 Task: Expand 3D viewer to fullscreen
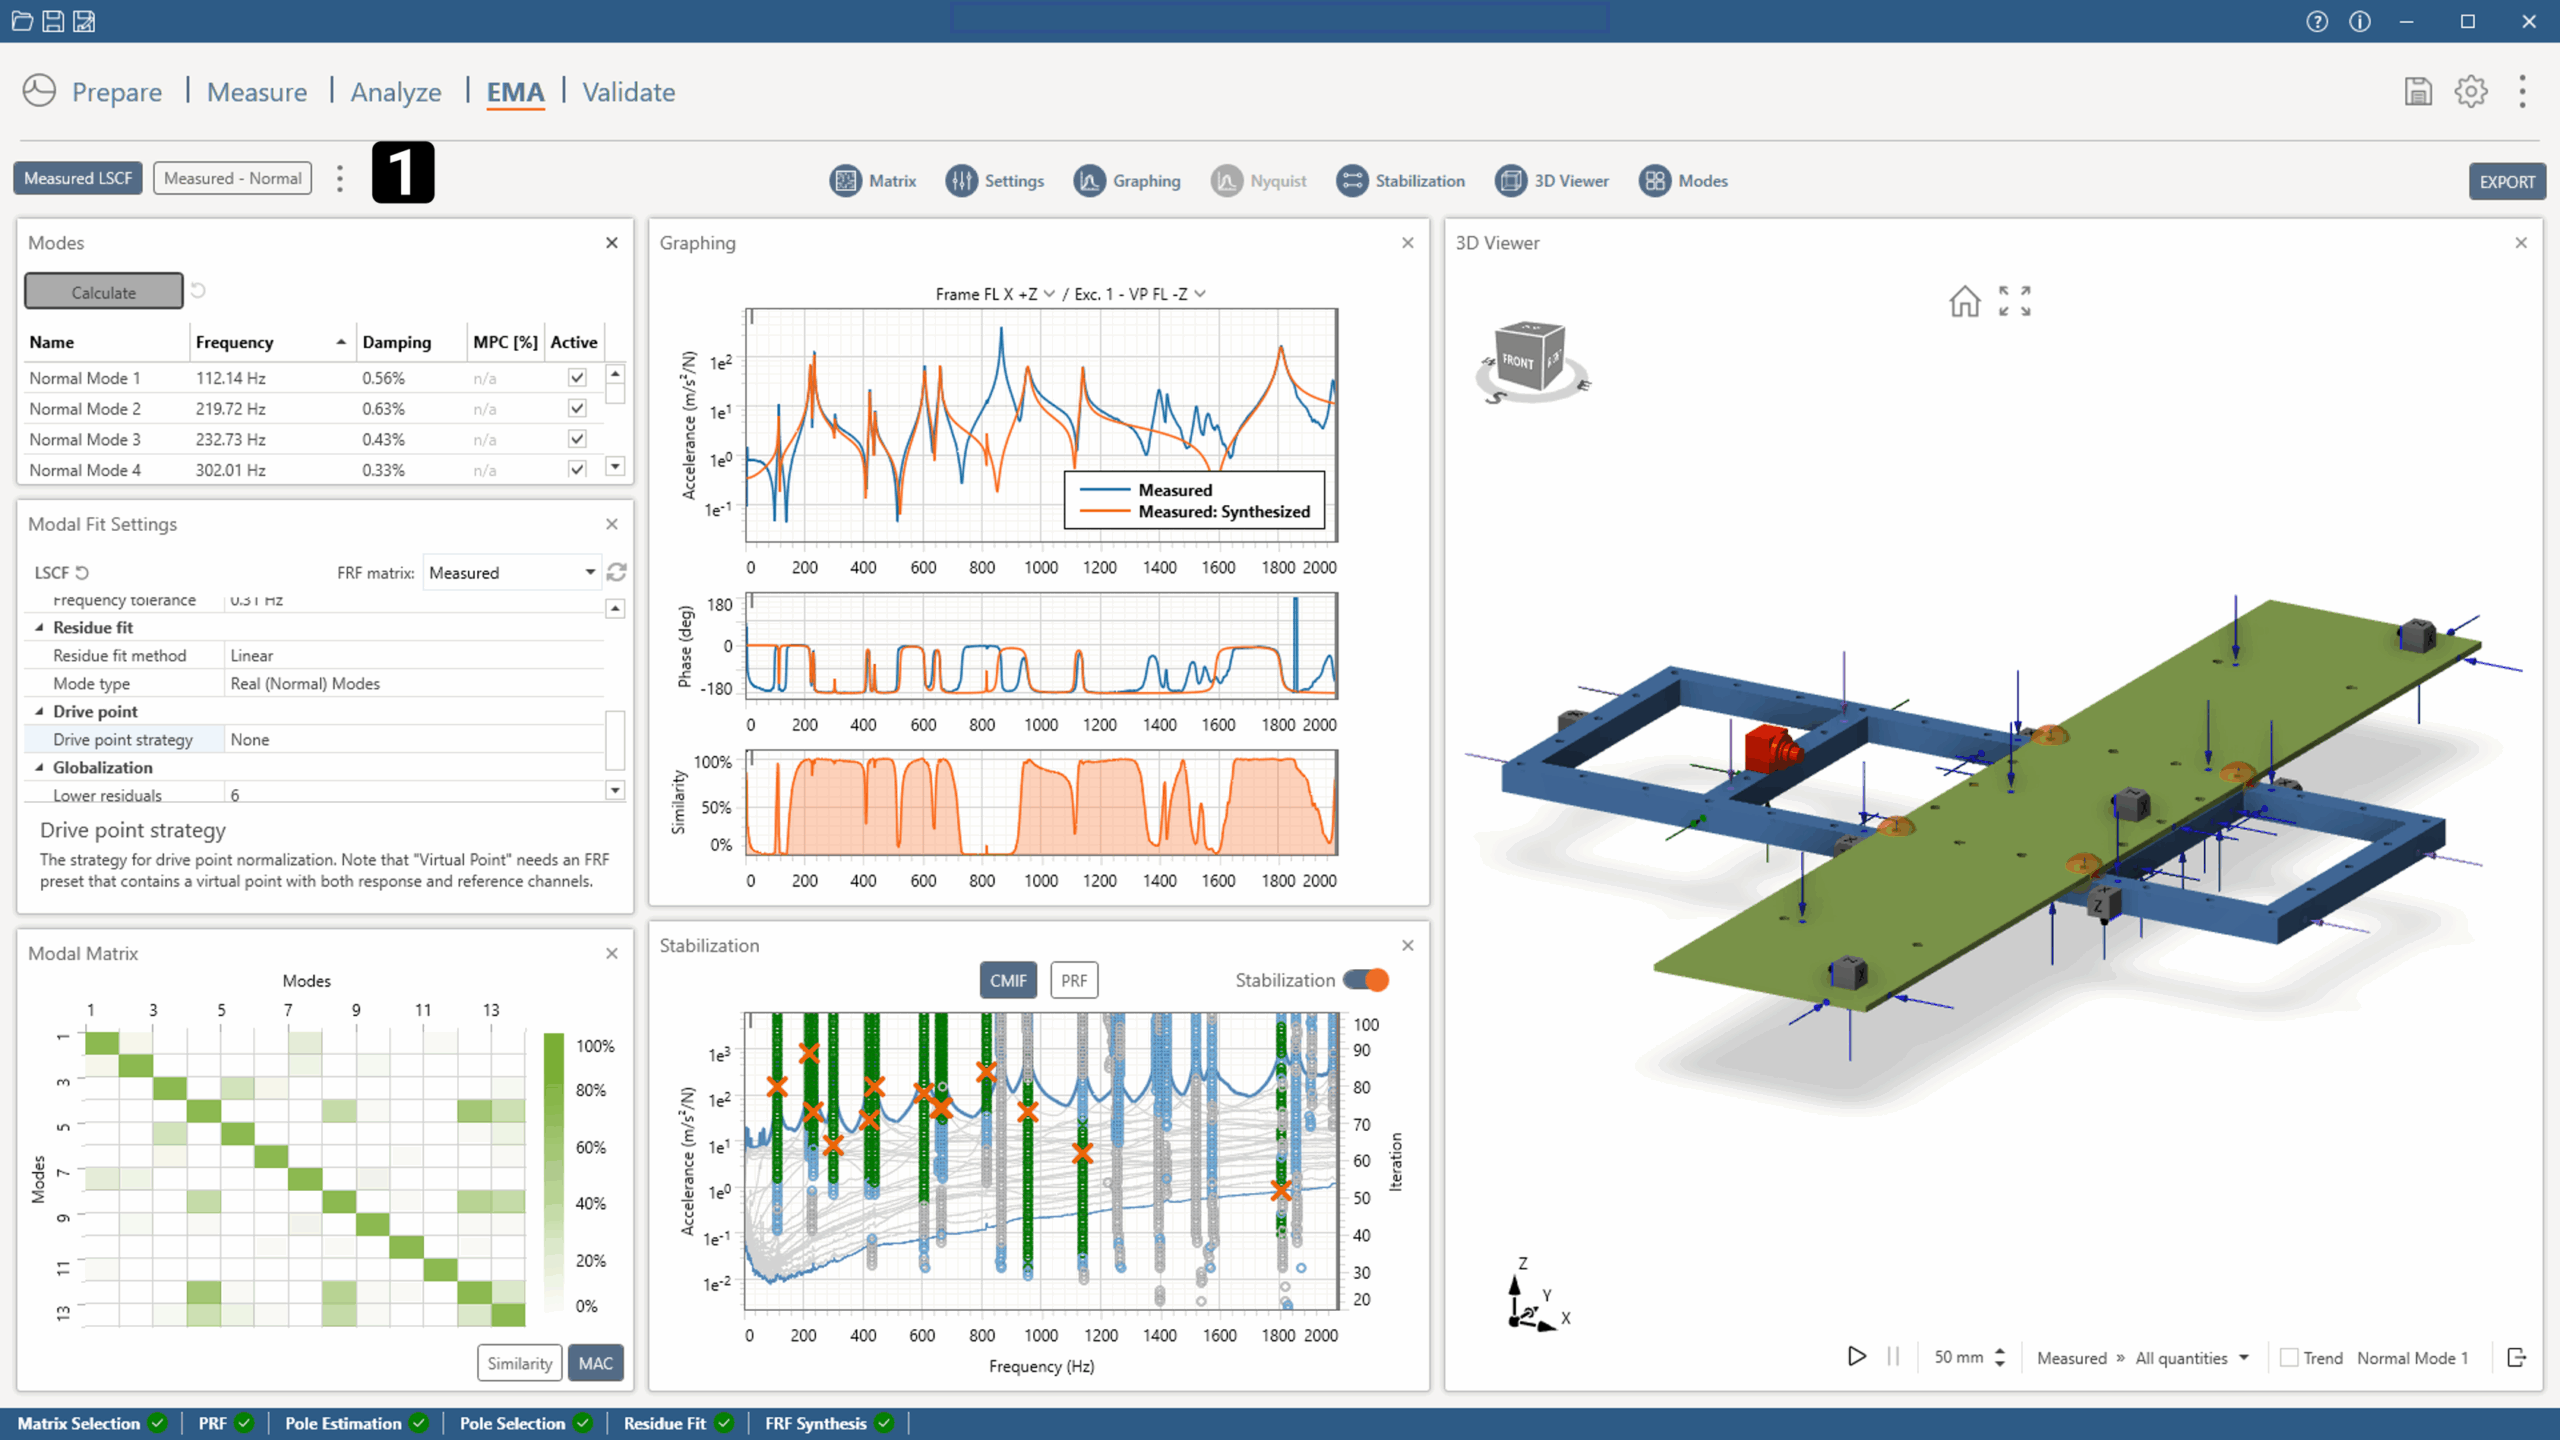pyautogui.click(x=2014, y=301)
